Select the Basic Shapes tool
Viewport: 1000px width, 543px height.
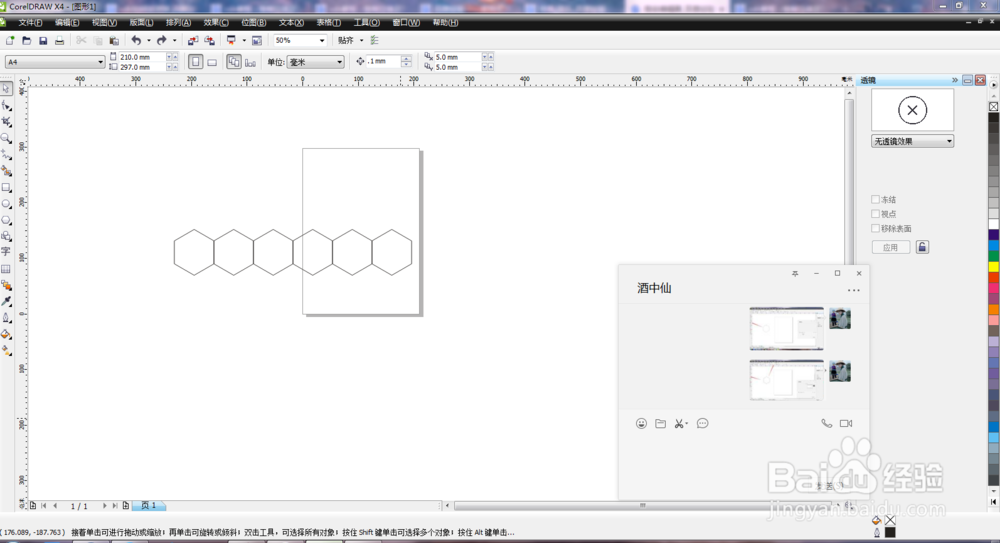(6, 236)
